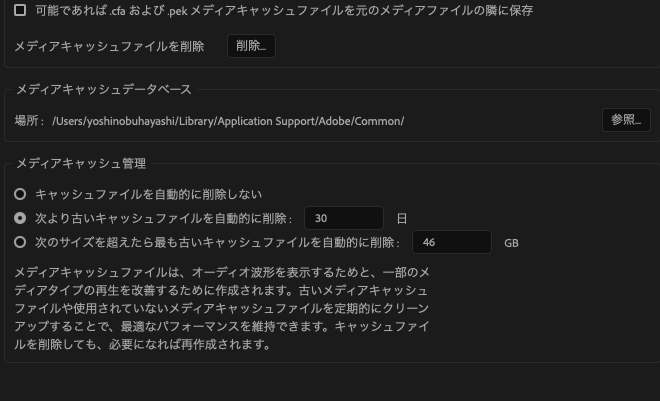The image size is (660, 401).
Task: Click the '場所：' label
Action: tap(29, 121)
